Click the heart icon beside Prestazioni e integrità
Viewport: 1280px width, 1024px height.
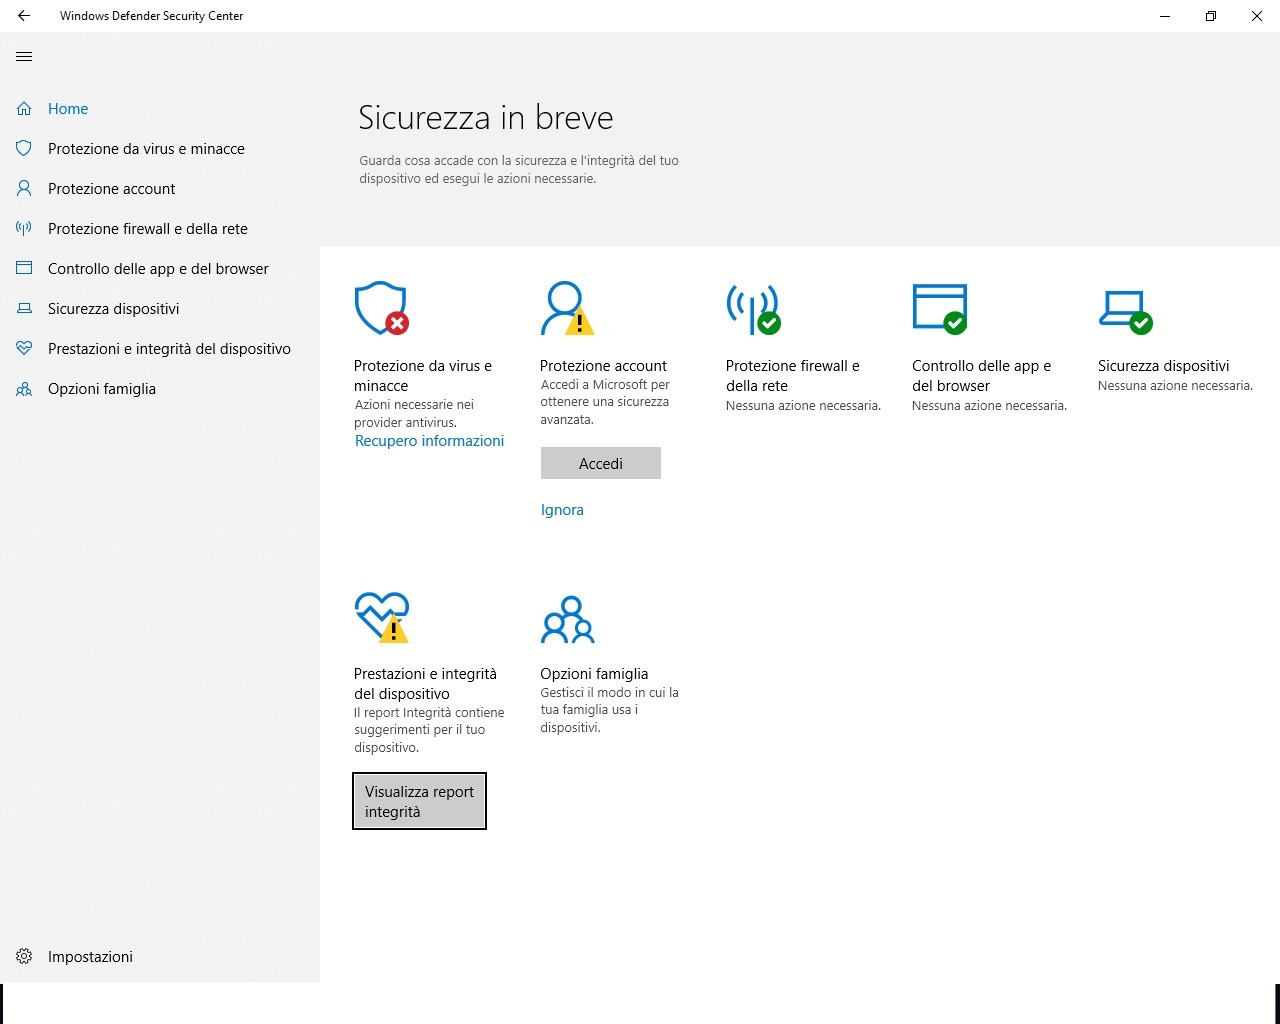[24, 349]
